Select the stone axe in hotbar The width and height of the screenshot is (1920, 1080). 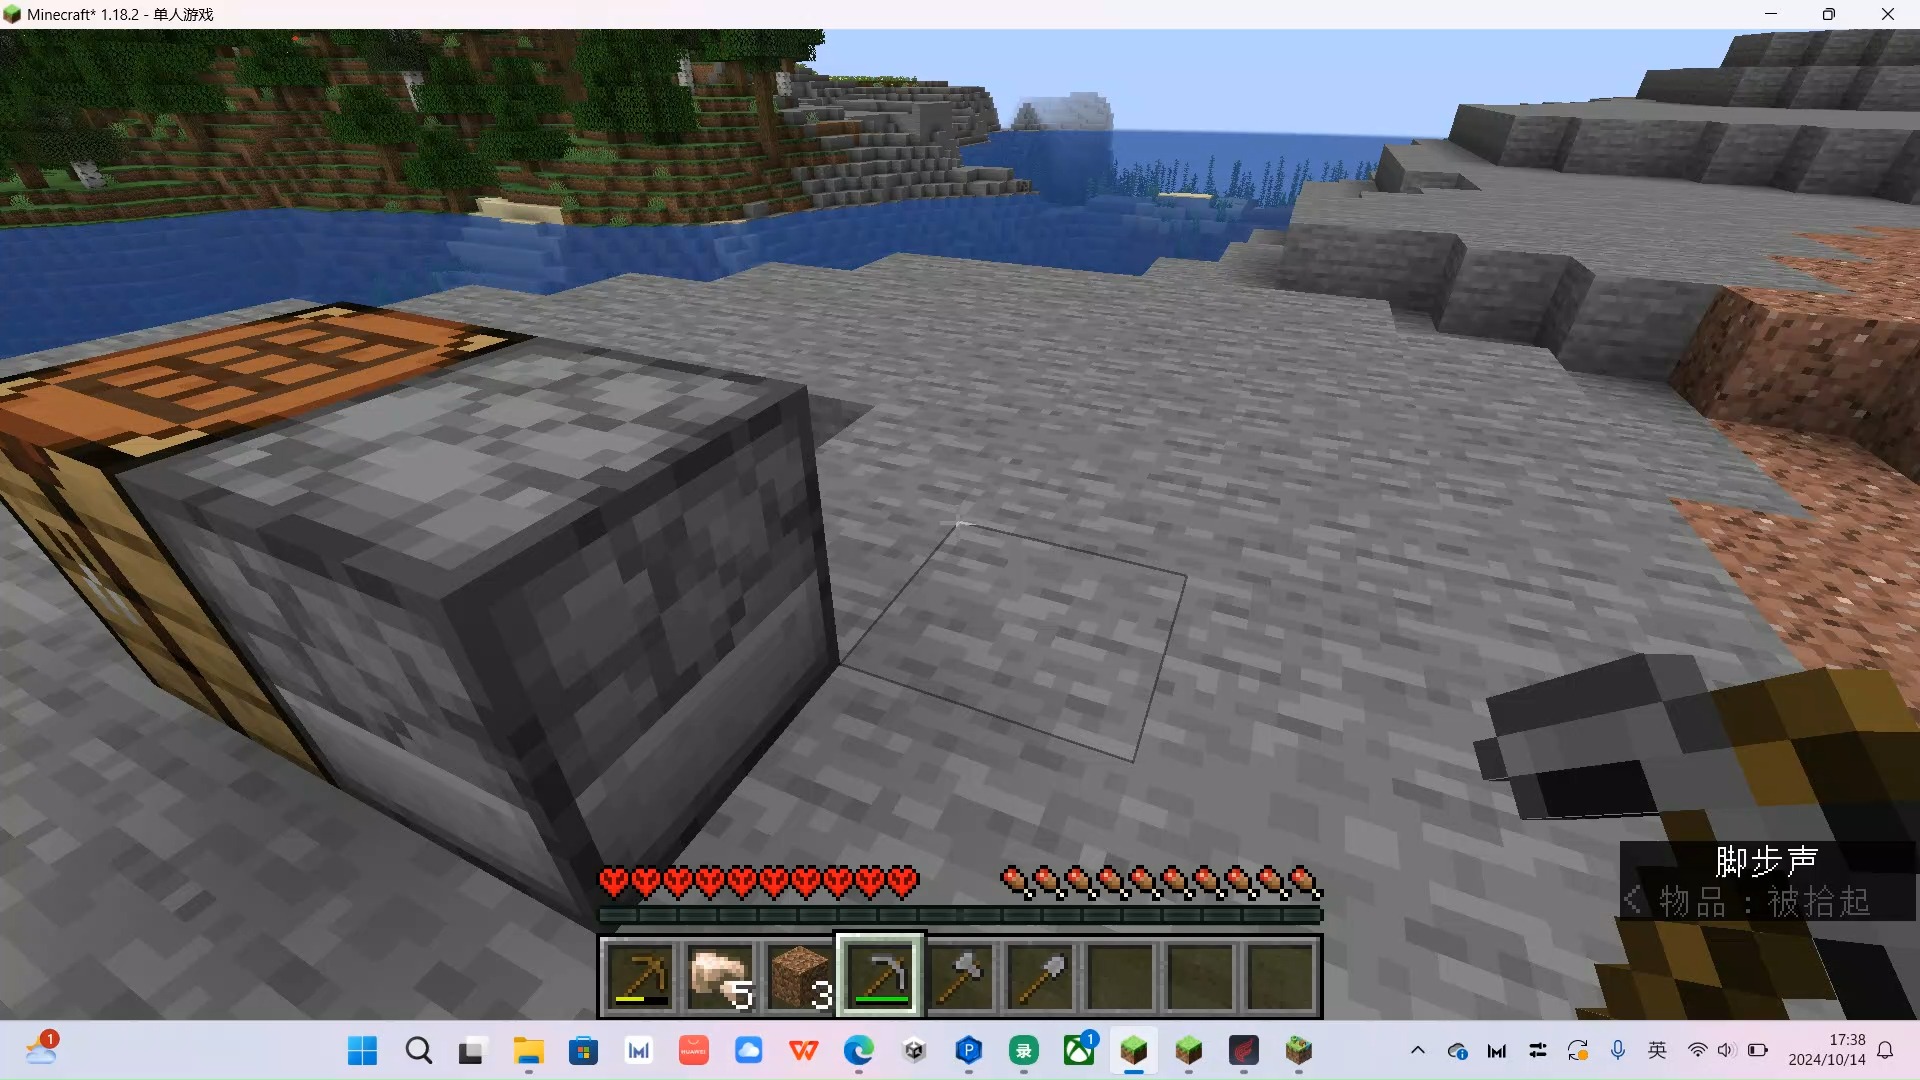tap(960, 976)
